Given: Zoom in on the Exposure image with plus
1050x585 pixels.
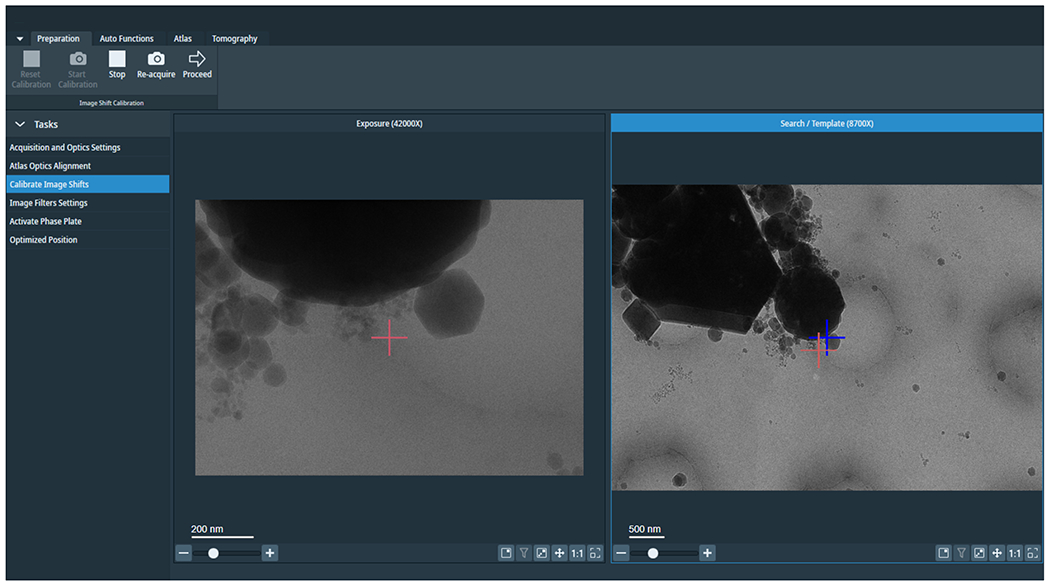Looking at the screenshot, I should (x=270, y=553).
